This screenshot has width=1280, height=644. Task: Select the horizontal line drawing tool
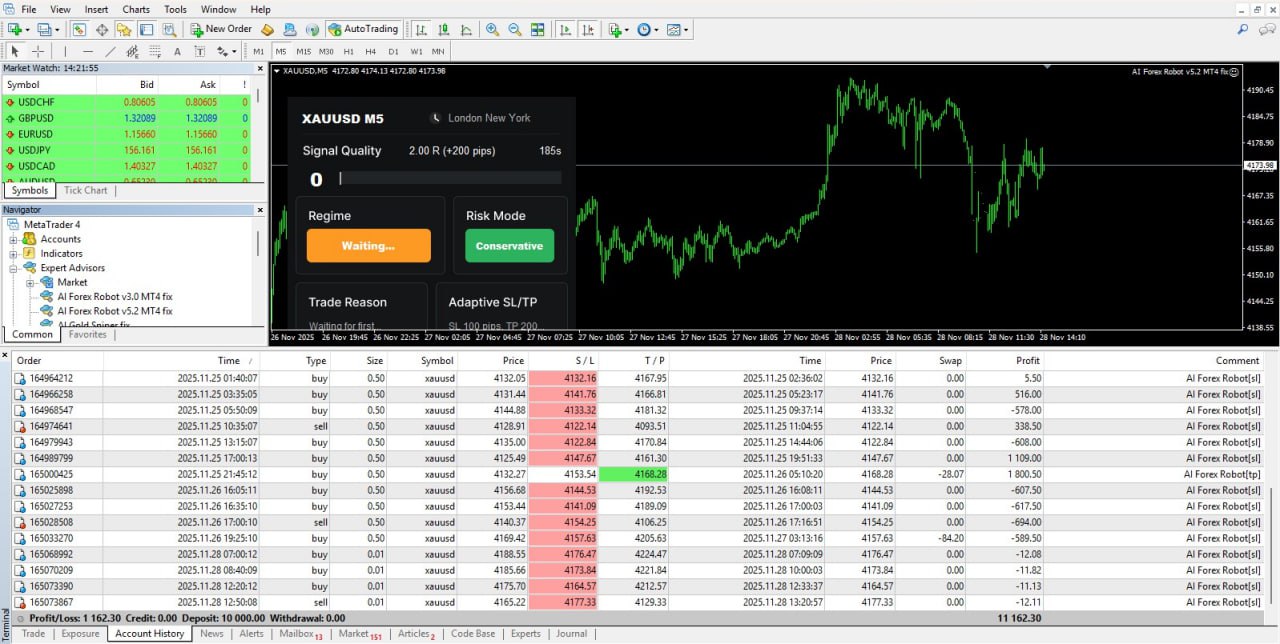(86, 50)
